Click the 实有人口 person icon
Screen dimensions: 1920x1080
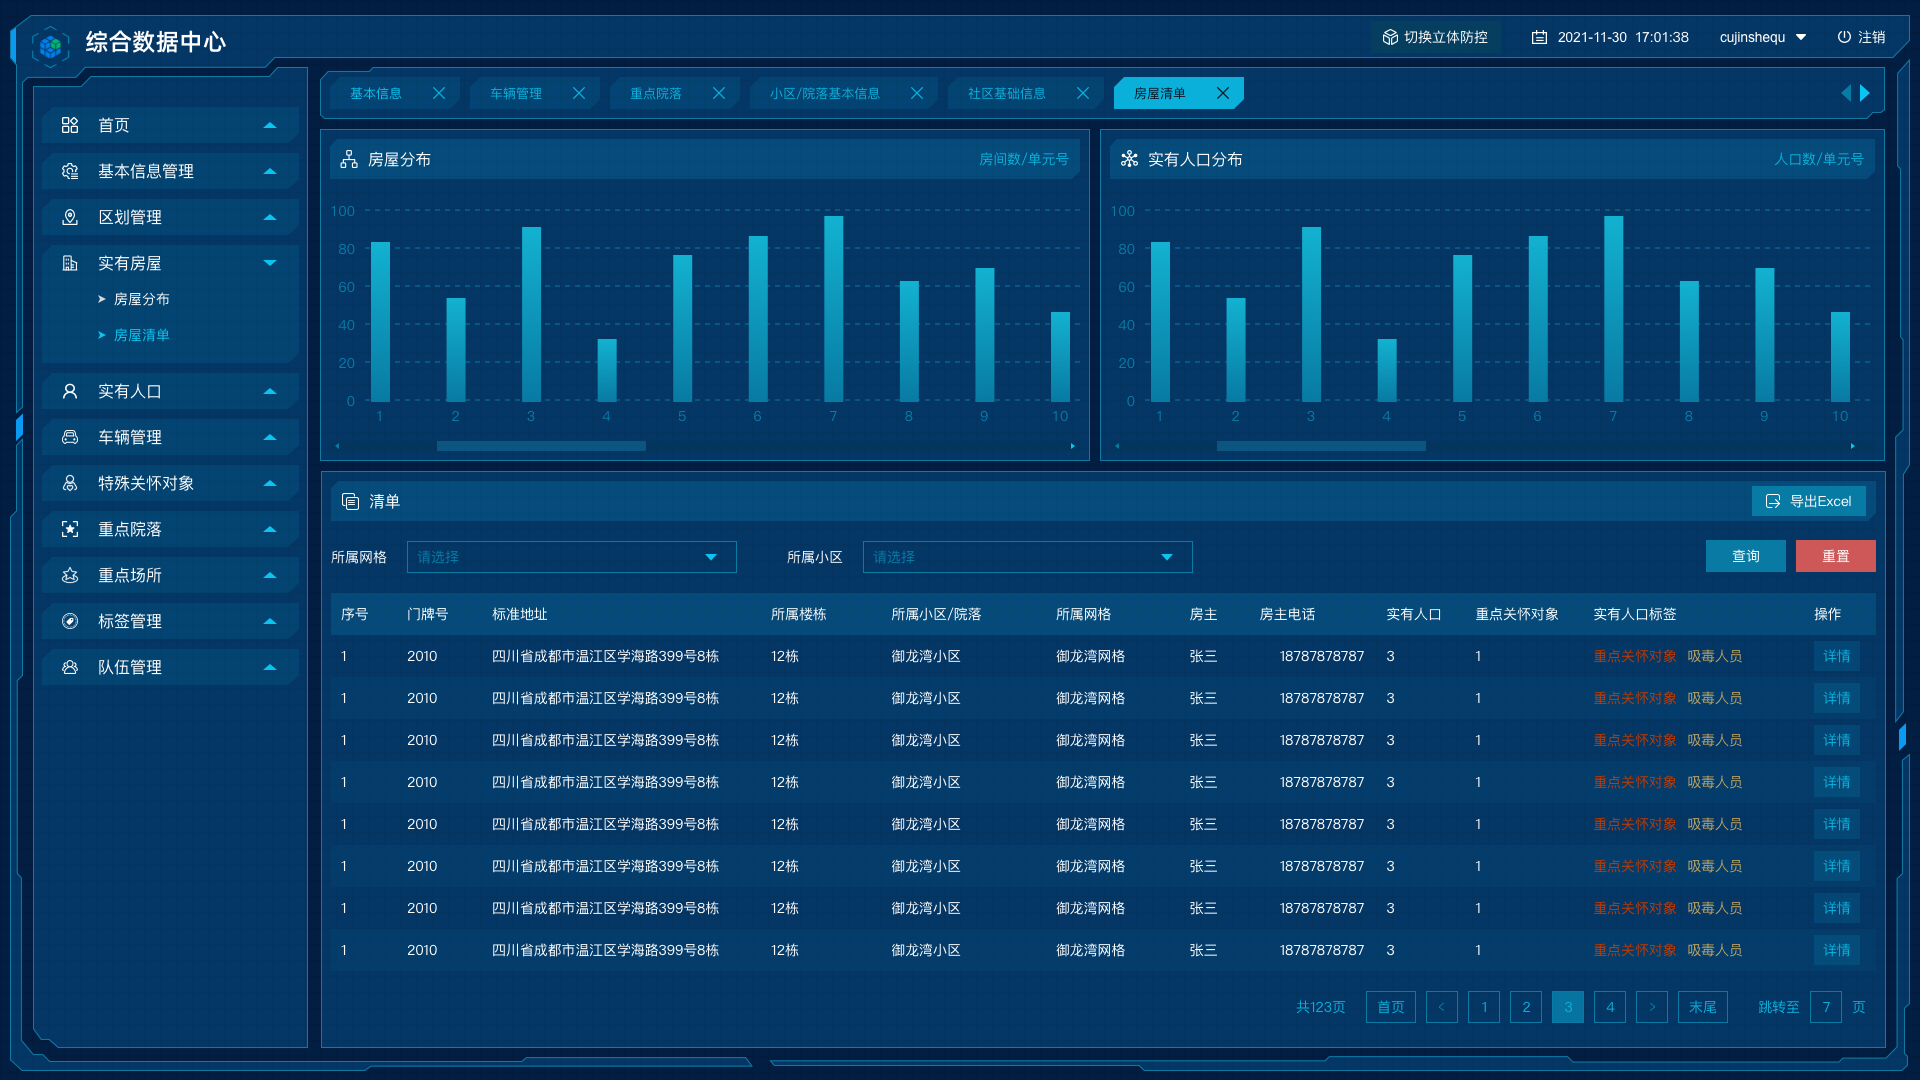70,391
